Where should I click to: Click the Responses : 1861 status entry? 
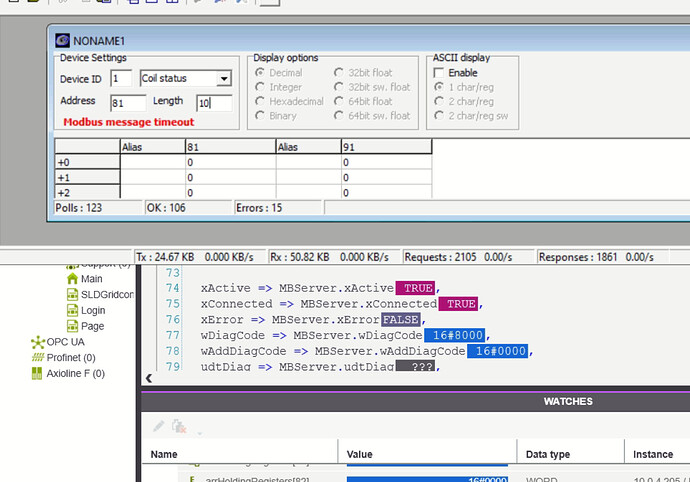click(603, 257)
